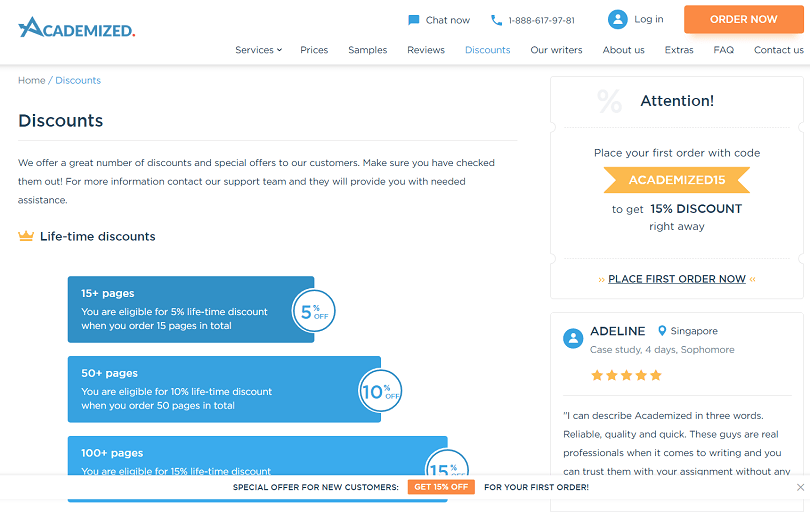
Task: Click the 5% OFF badge
Action: [x=314, y=312]
